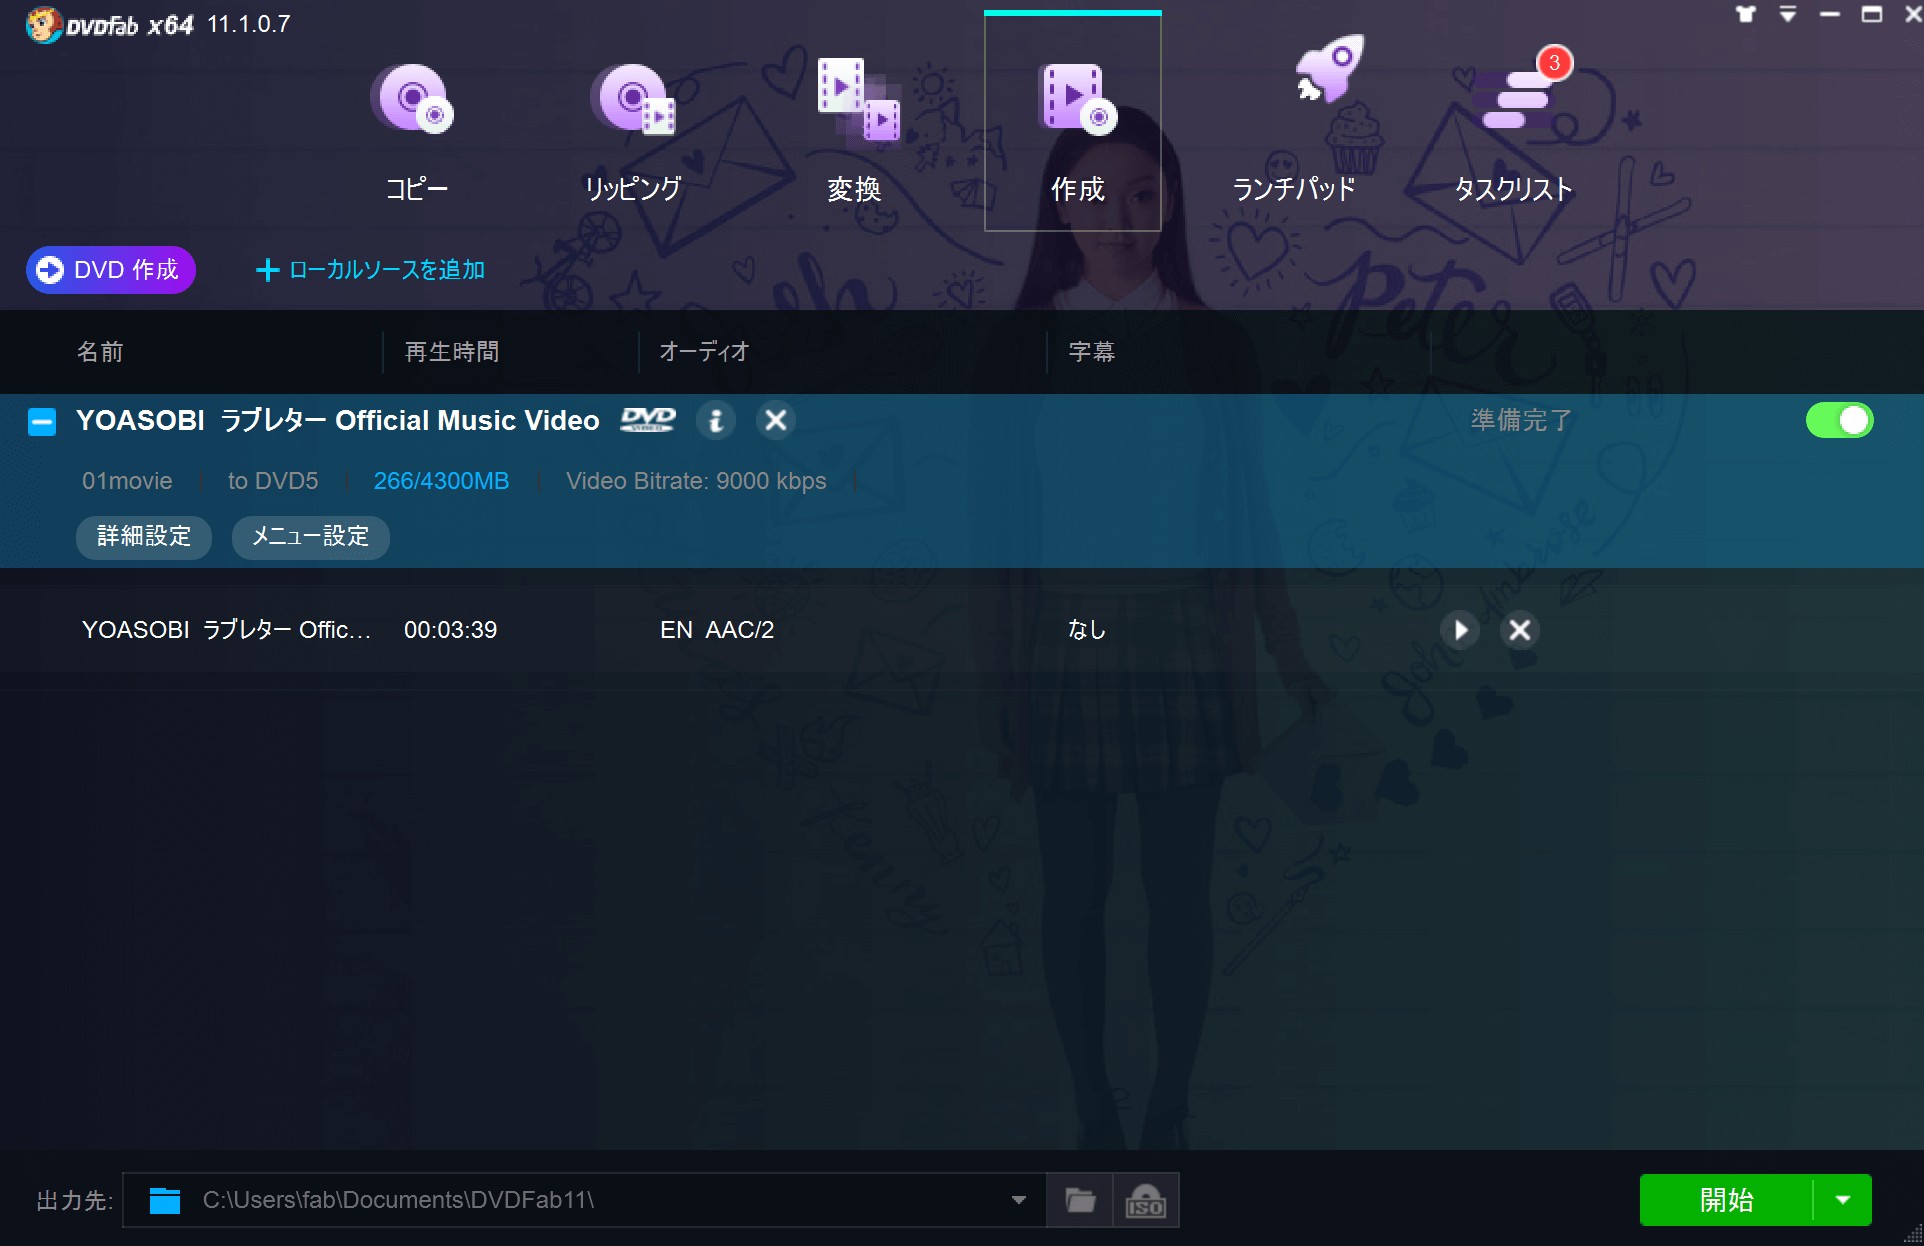Show source info with the i icon
Image resolution: width=1924 pixels, height=1246 pixels.
716,421
